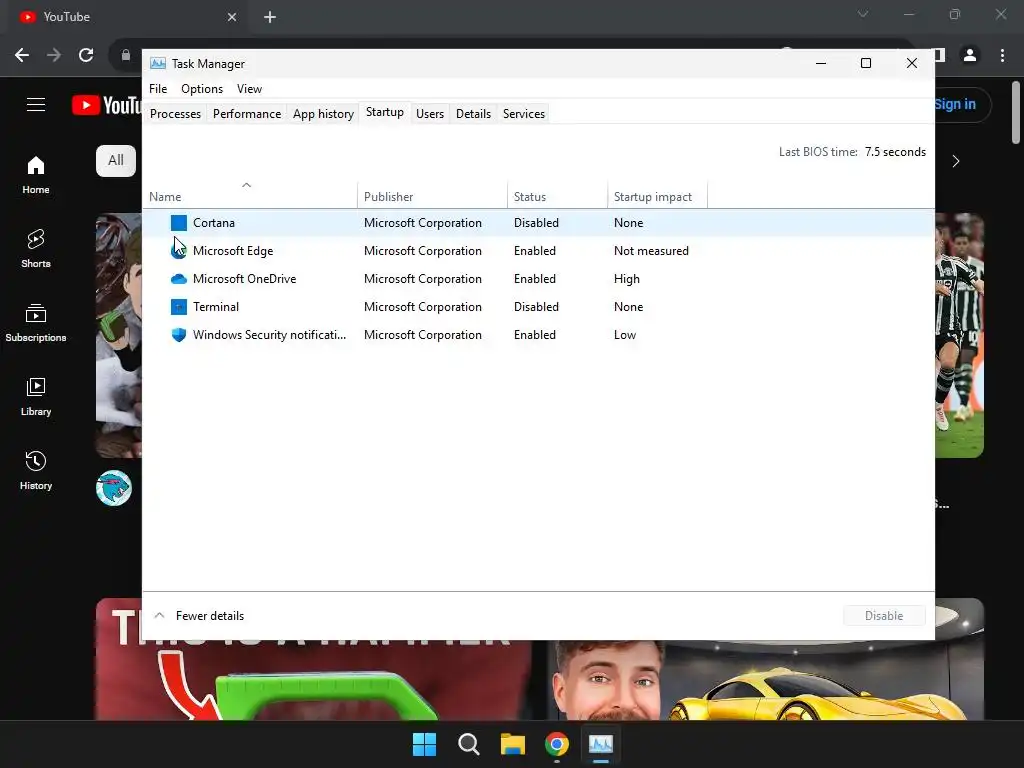The image size is (1024, 768).
Task: Go back in Chrome browser
Action: pos(22,56)
